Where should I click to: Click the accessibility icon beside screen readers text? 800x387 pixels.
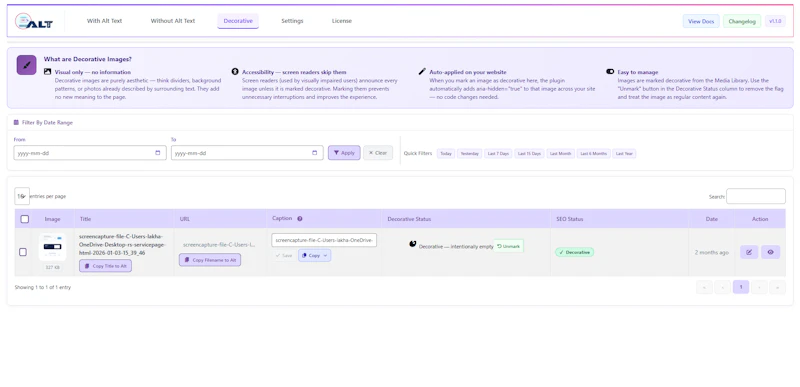[x=235, y=71]
